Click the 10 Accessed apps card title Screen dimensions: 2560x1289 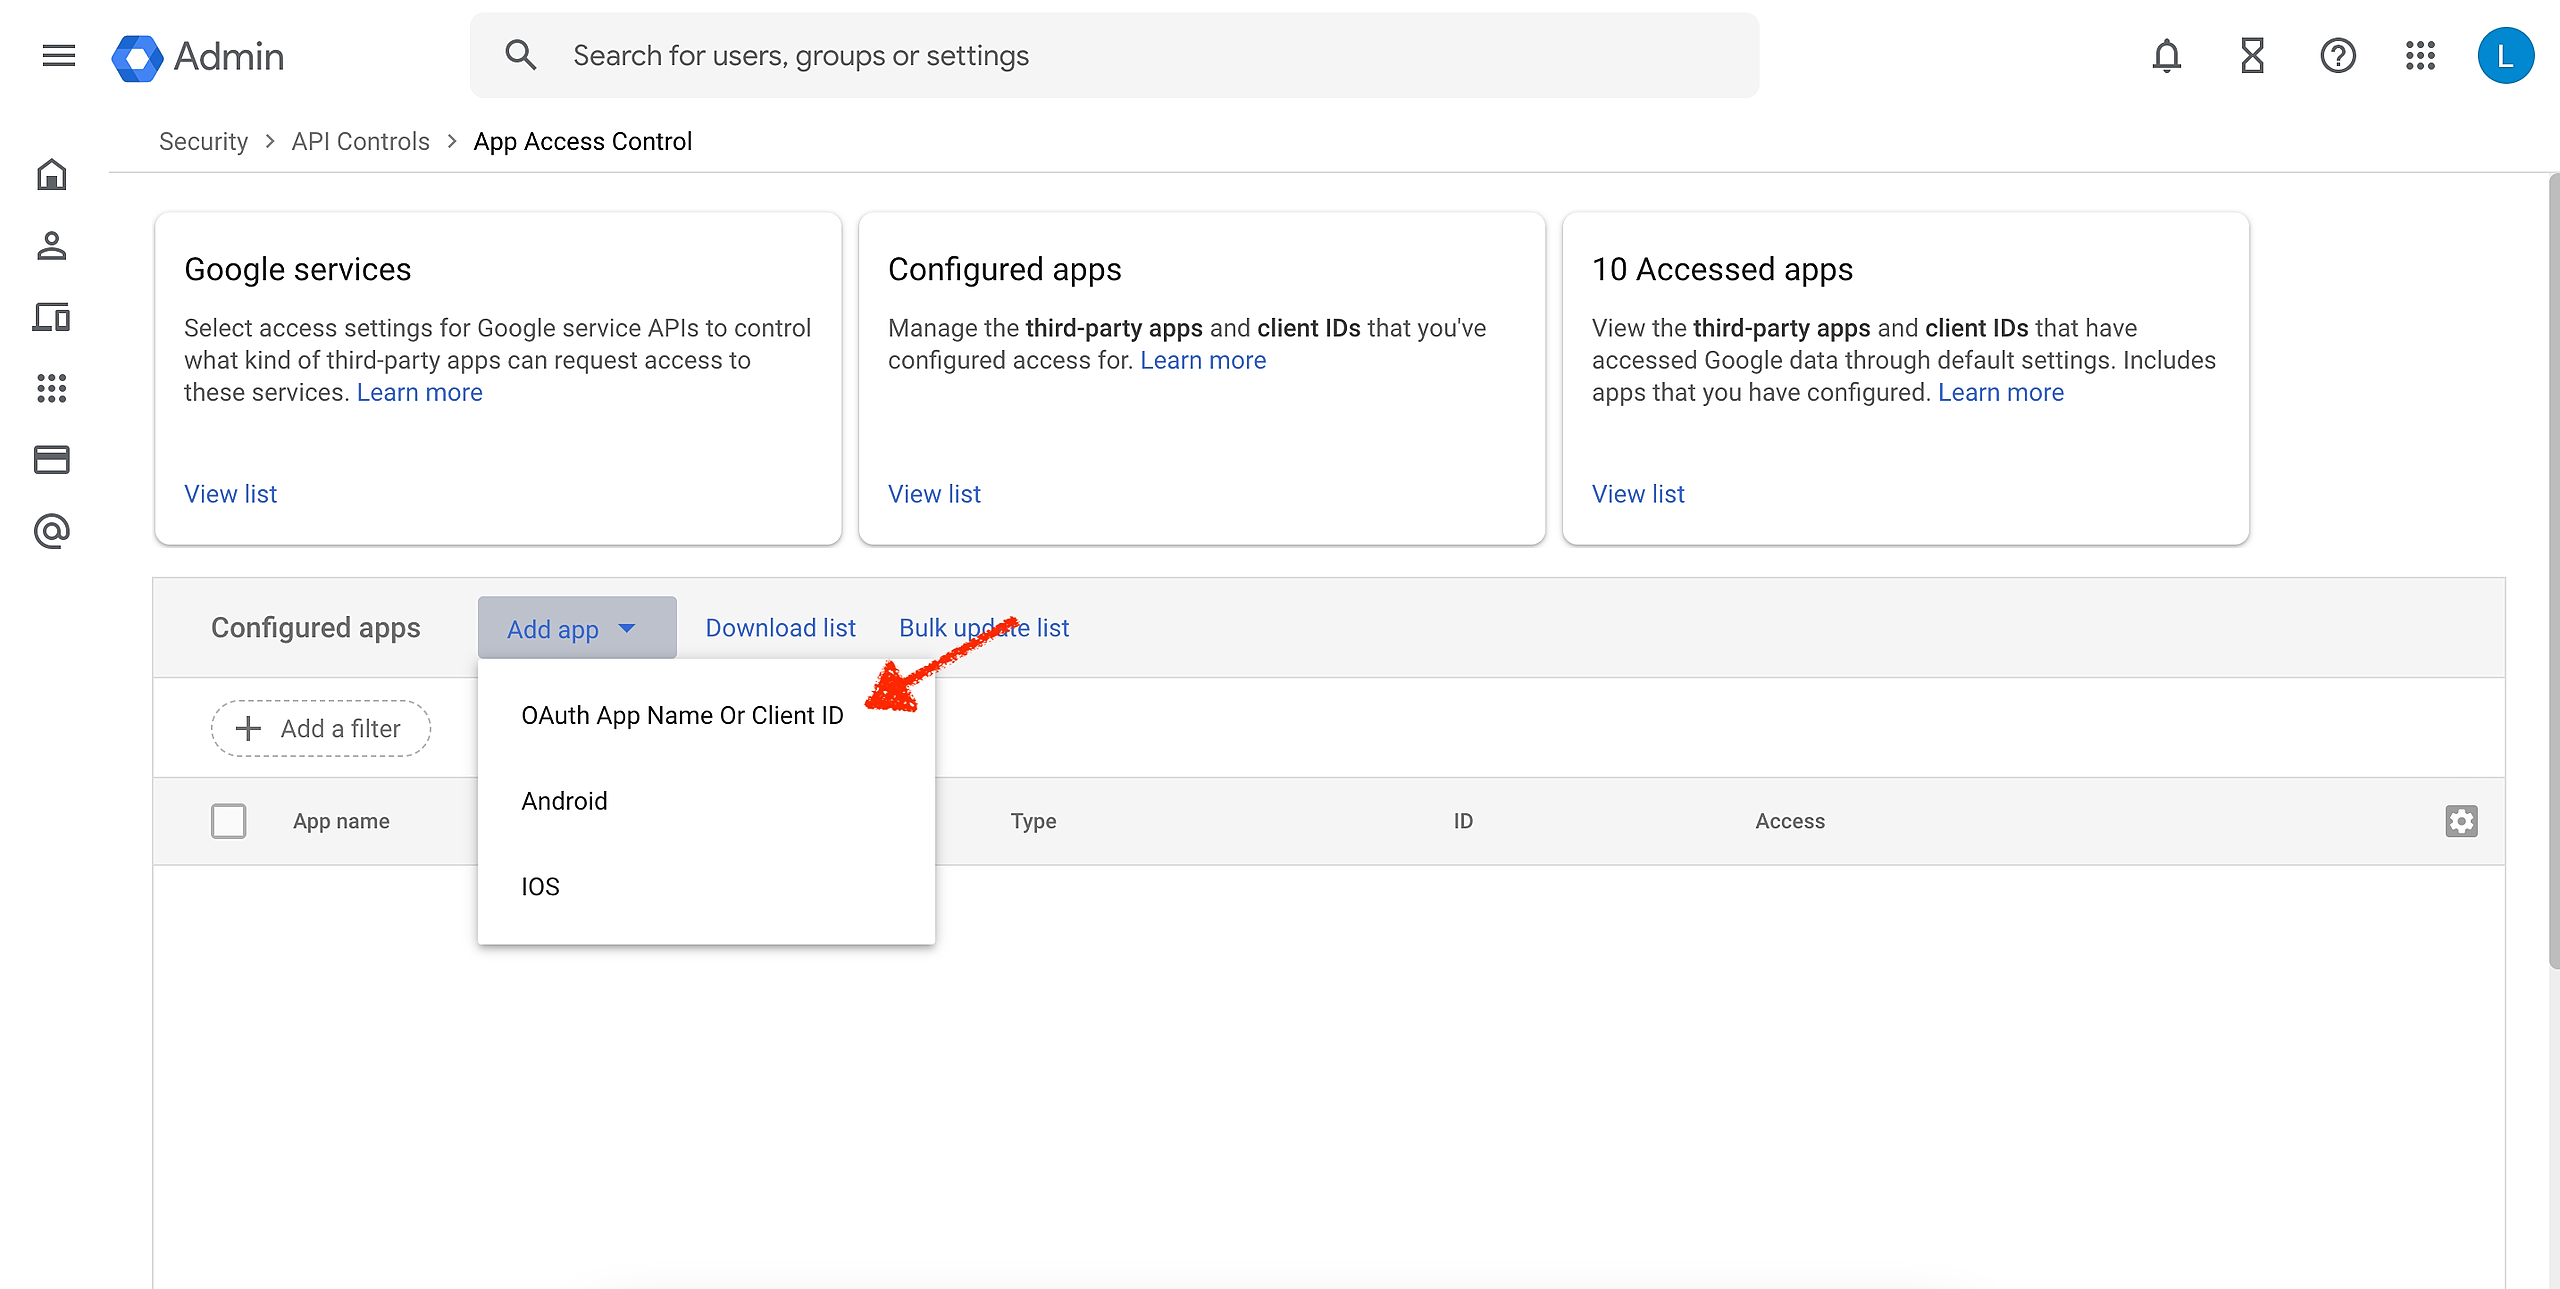coord(1722,270)
